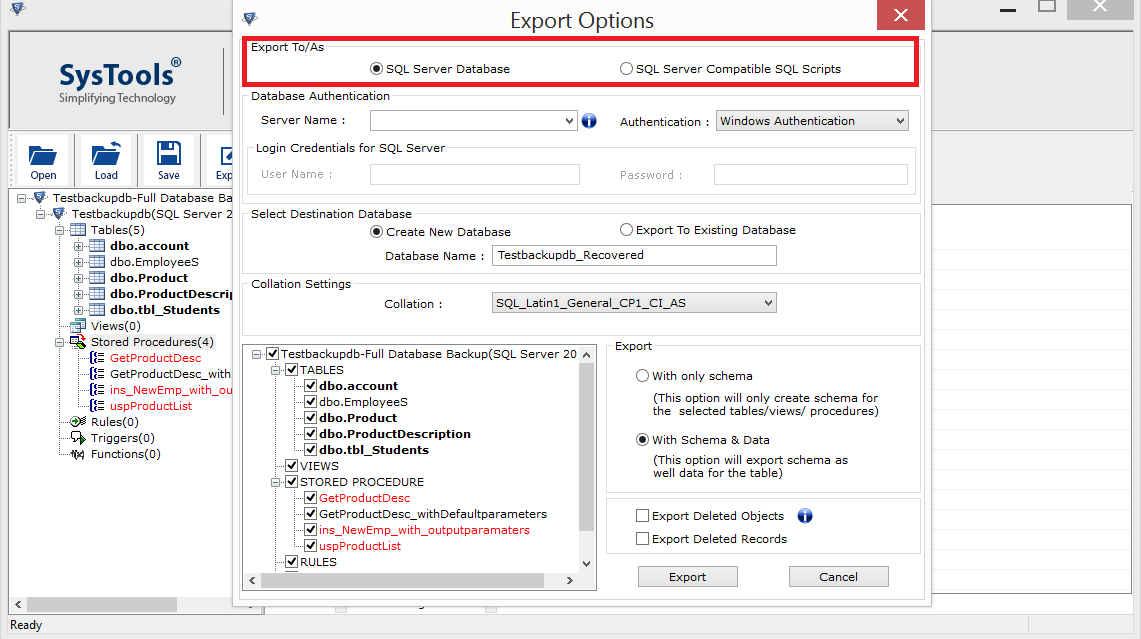Click the Triggers(0) icon in main tree
This screenshot has height=639, width=1141.
point(78,438)
